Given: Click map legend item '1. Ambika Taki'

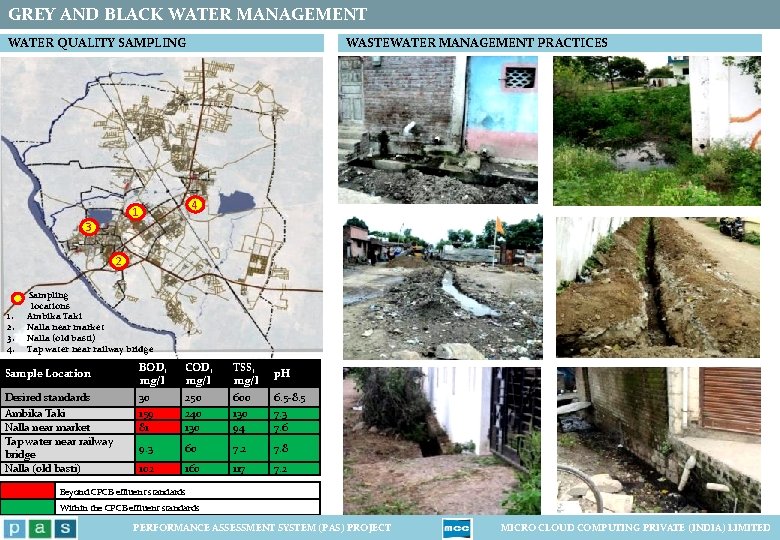Looking at the screenshot, I should (44, 316).
